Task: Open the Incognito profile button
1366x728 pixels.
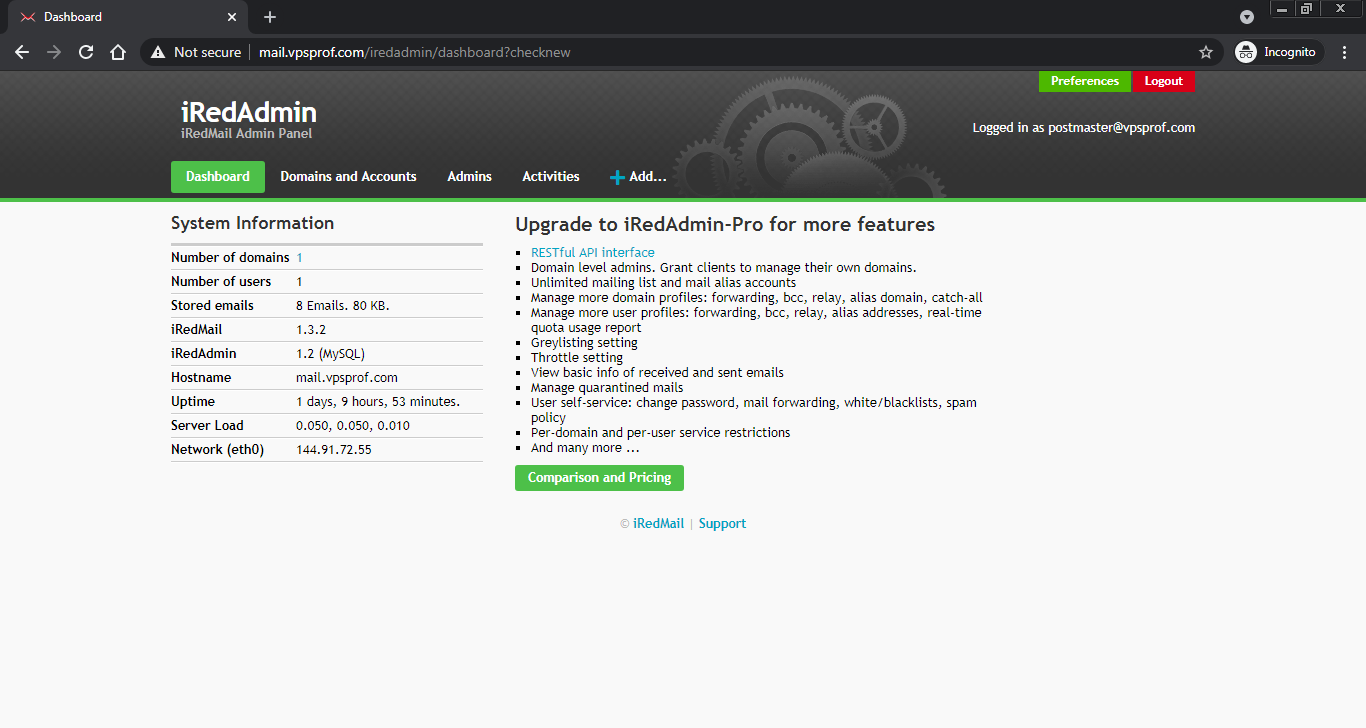Action: (1279, 52)
